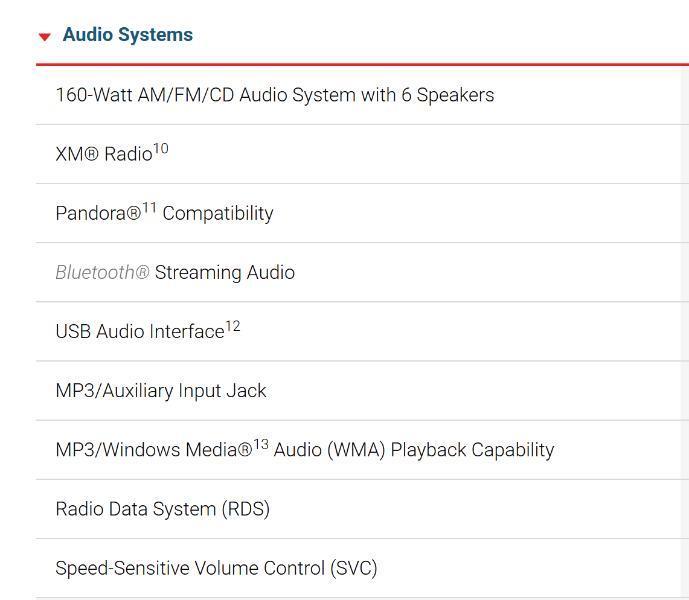Select the Streaming Audio row
Image resolution: width=689 pixels, height=600 pixels.
(224, 273)
